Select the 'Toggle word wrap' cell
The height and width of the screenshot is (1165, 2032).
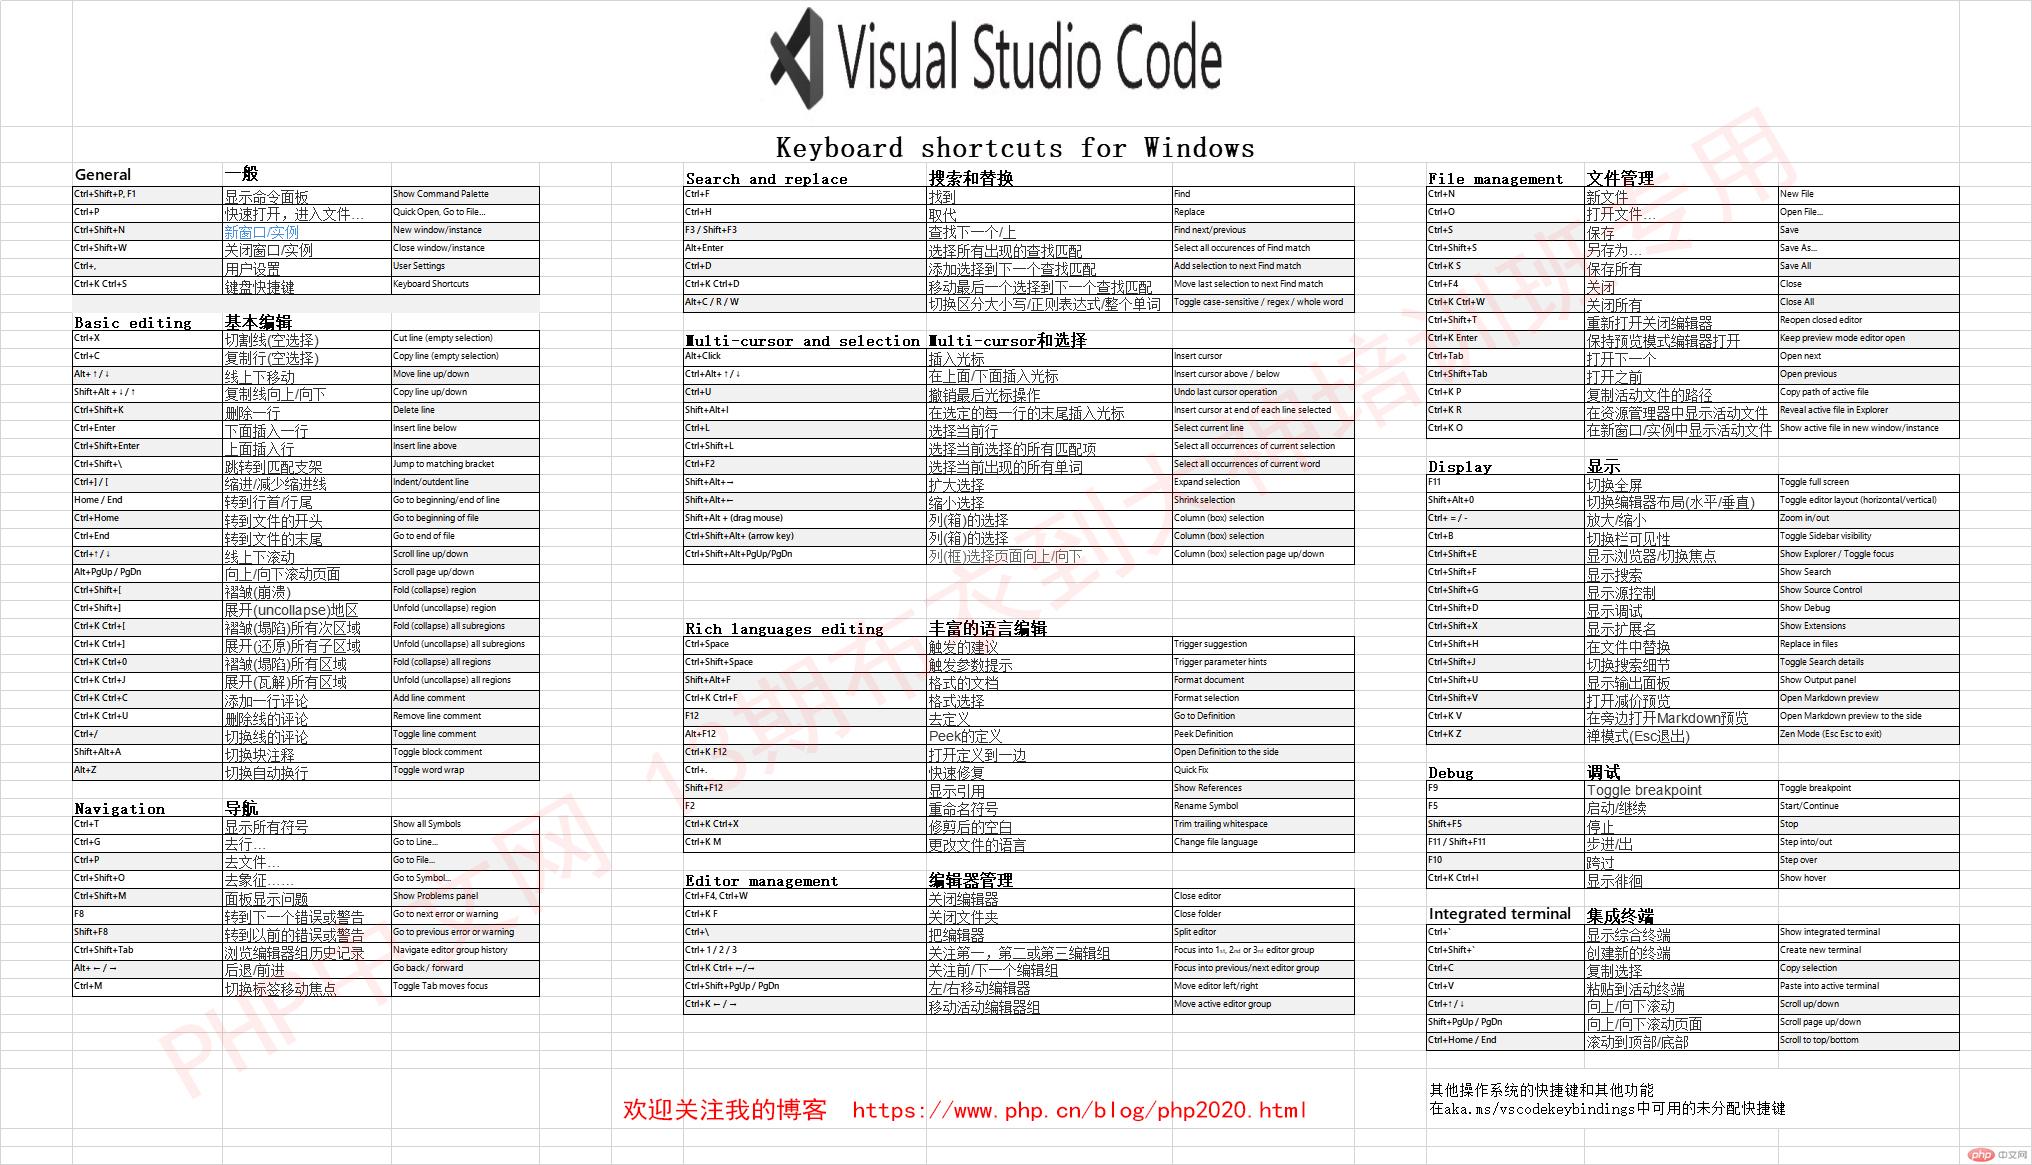(465, 771)
